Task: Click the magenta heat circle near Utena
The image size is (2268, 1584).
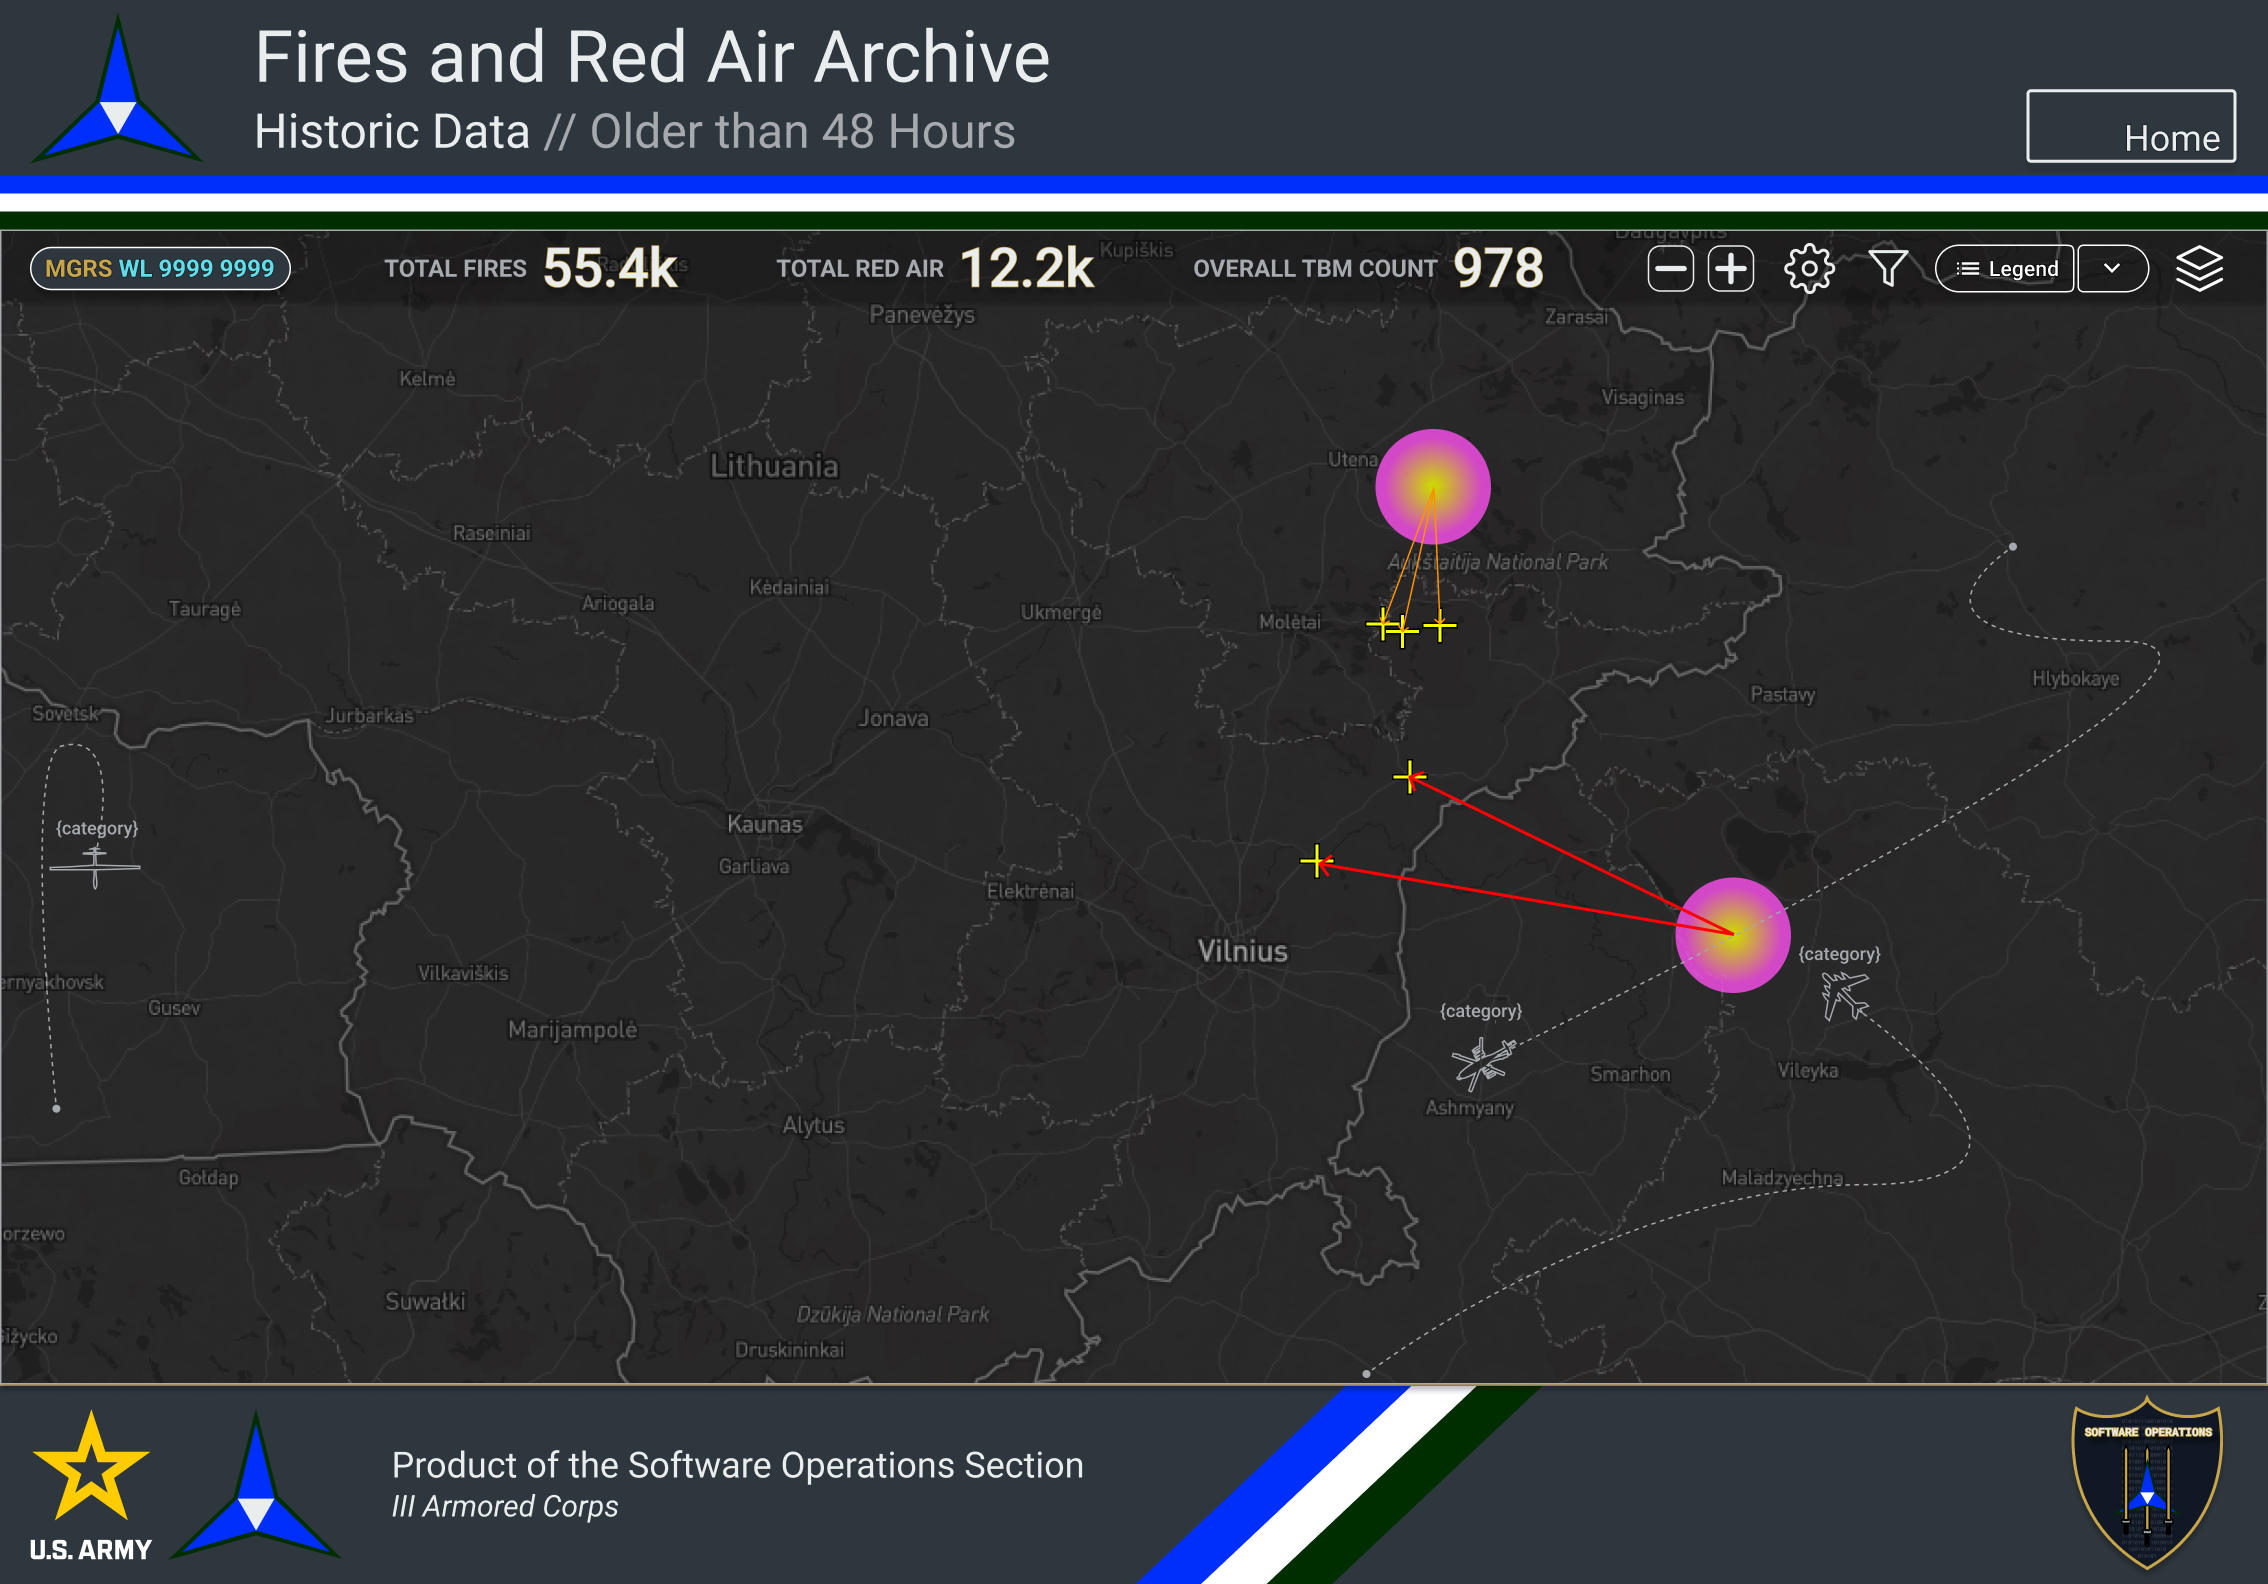Action: click(x=1432, y=487)
